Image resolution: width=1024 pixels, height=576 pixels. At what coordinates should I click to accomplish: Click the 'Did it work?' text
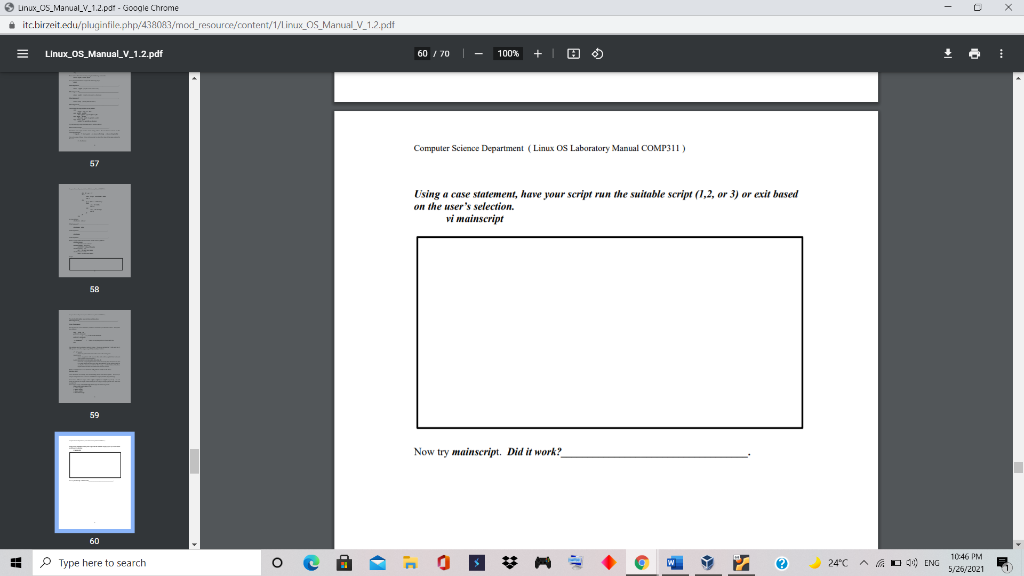[x=534, y=452]
